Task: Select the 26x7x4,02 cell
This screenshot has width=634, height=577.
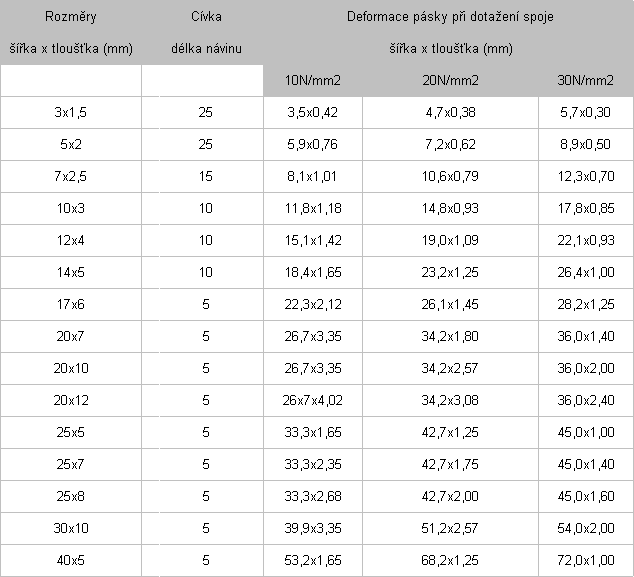Action: (313, 400)
